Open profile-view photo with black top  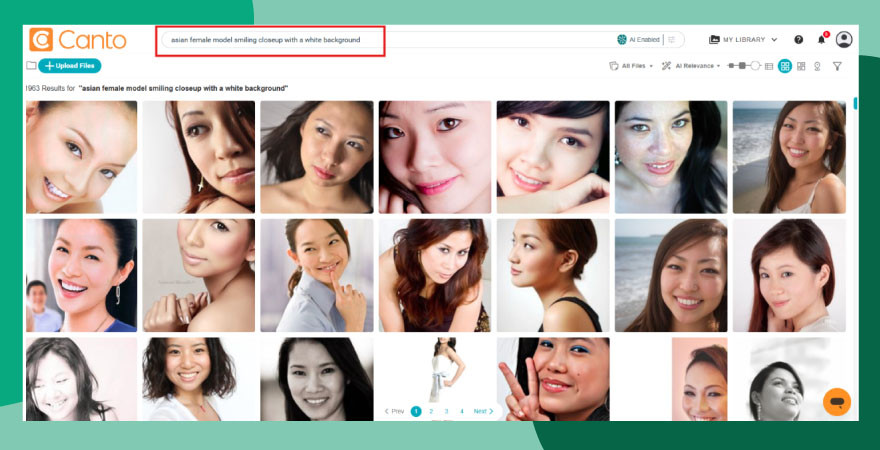553,275
